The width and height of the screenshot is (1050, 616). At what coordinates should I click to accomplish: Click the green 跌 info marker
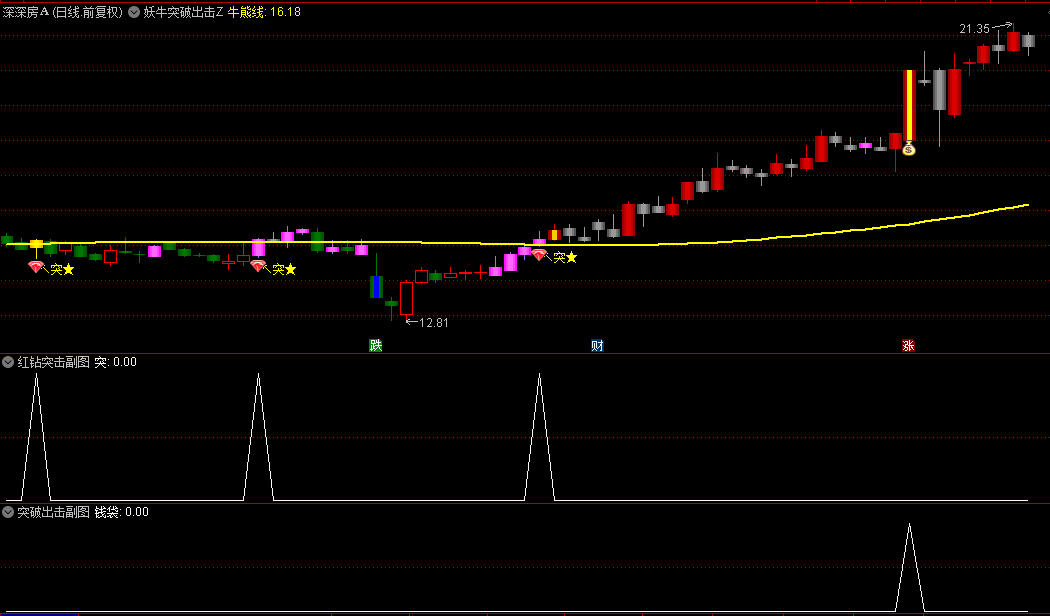coord(376,345)
